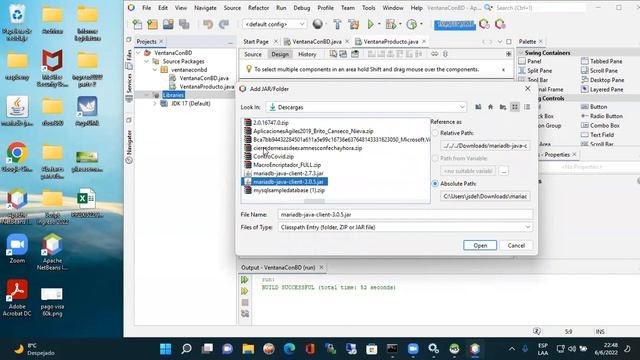Toggle the Source editor view
The width and height of the screenshot is (640, 360).
click(253, 54)
